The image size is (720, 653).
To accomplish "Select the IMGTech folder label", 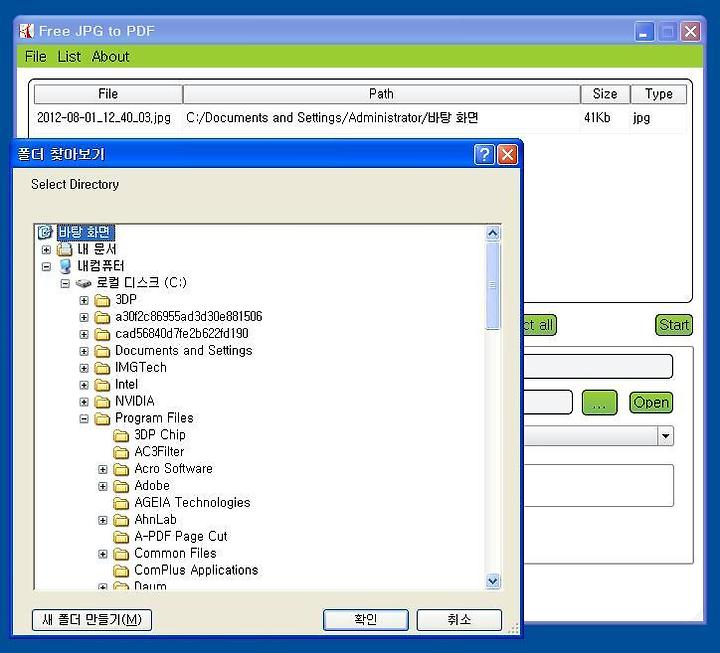I will (x=141, y=367).
